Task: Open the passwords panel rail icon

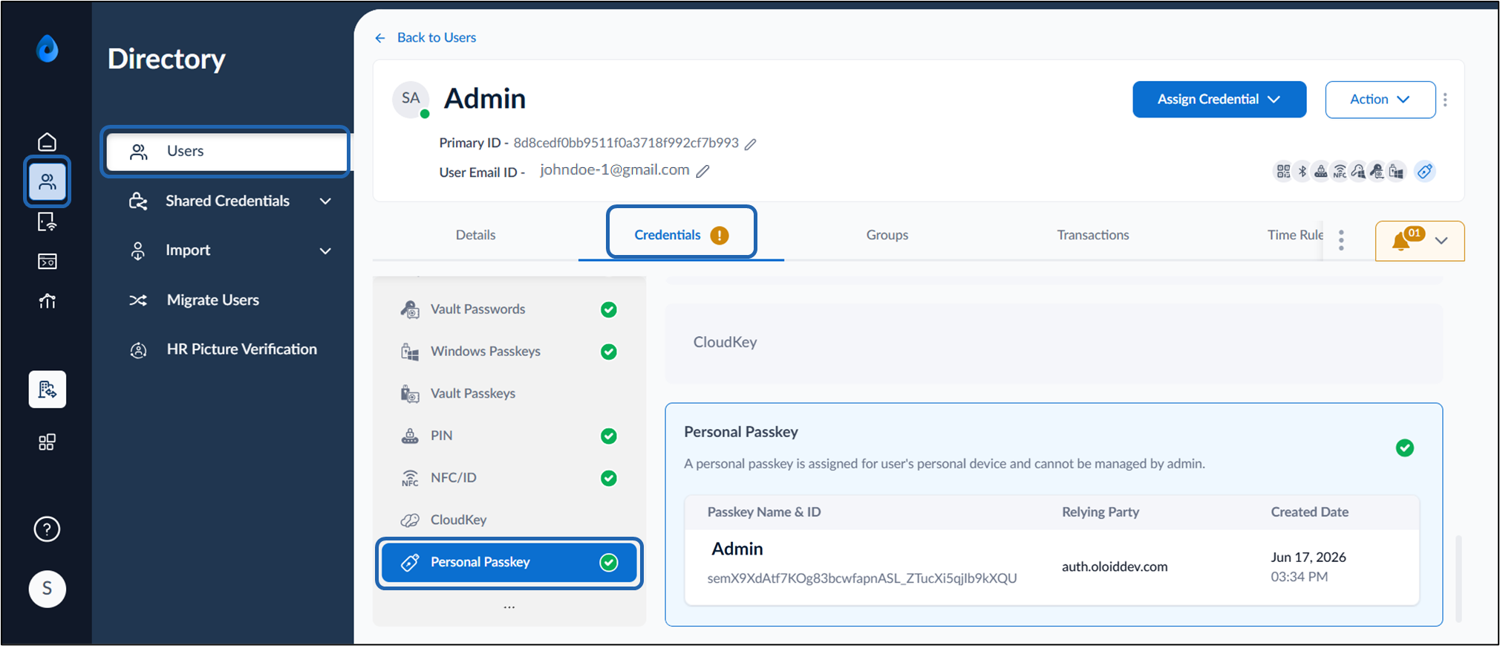Action: point(47,262)
